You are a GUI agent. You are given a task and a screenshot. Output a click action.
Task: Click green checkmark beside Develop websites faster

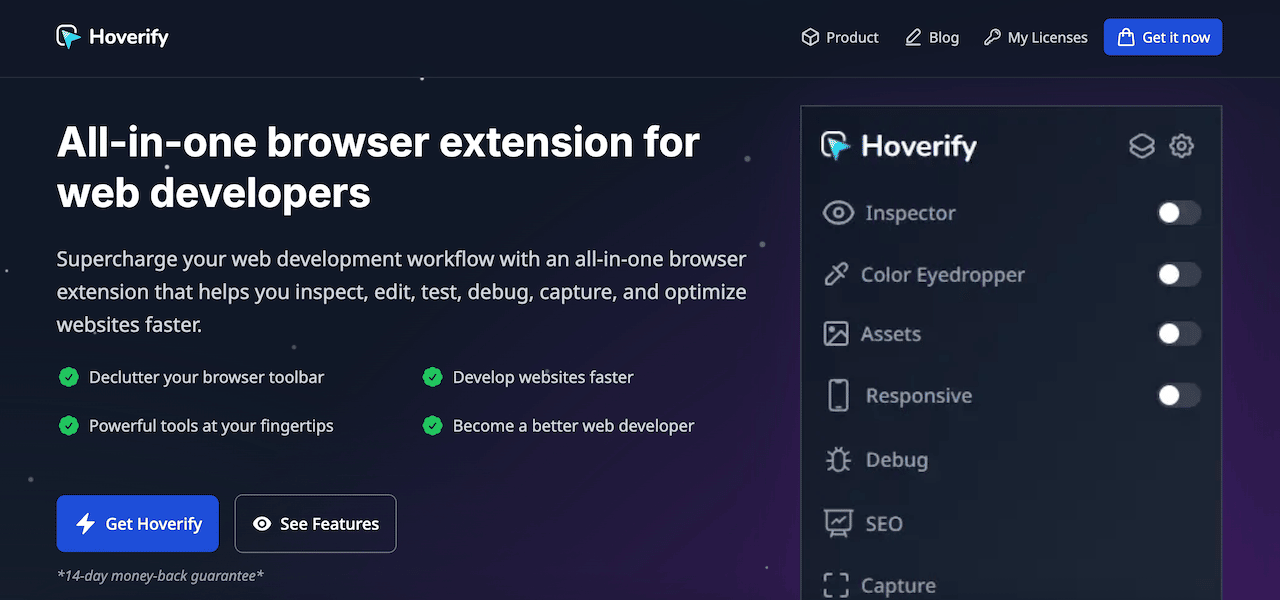point(432,377)
